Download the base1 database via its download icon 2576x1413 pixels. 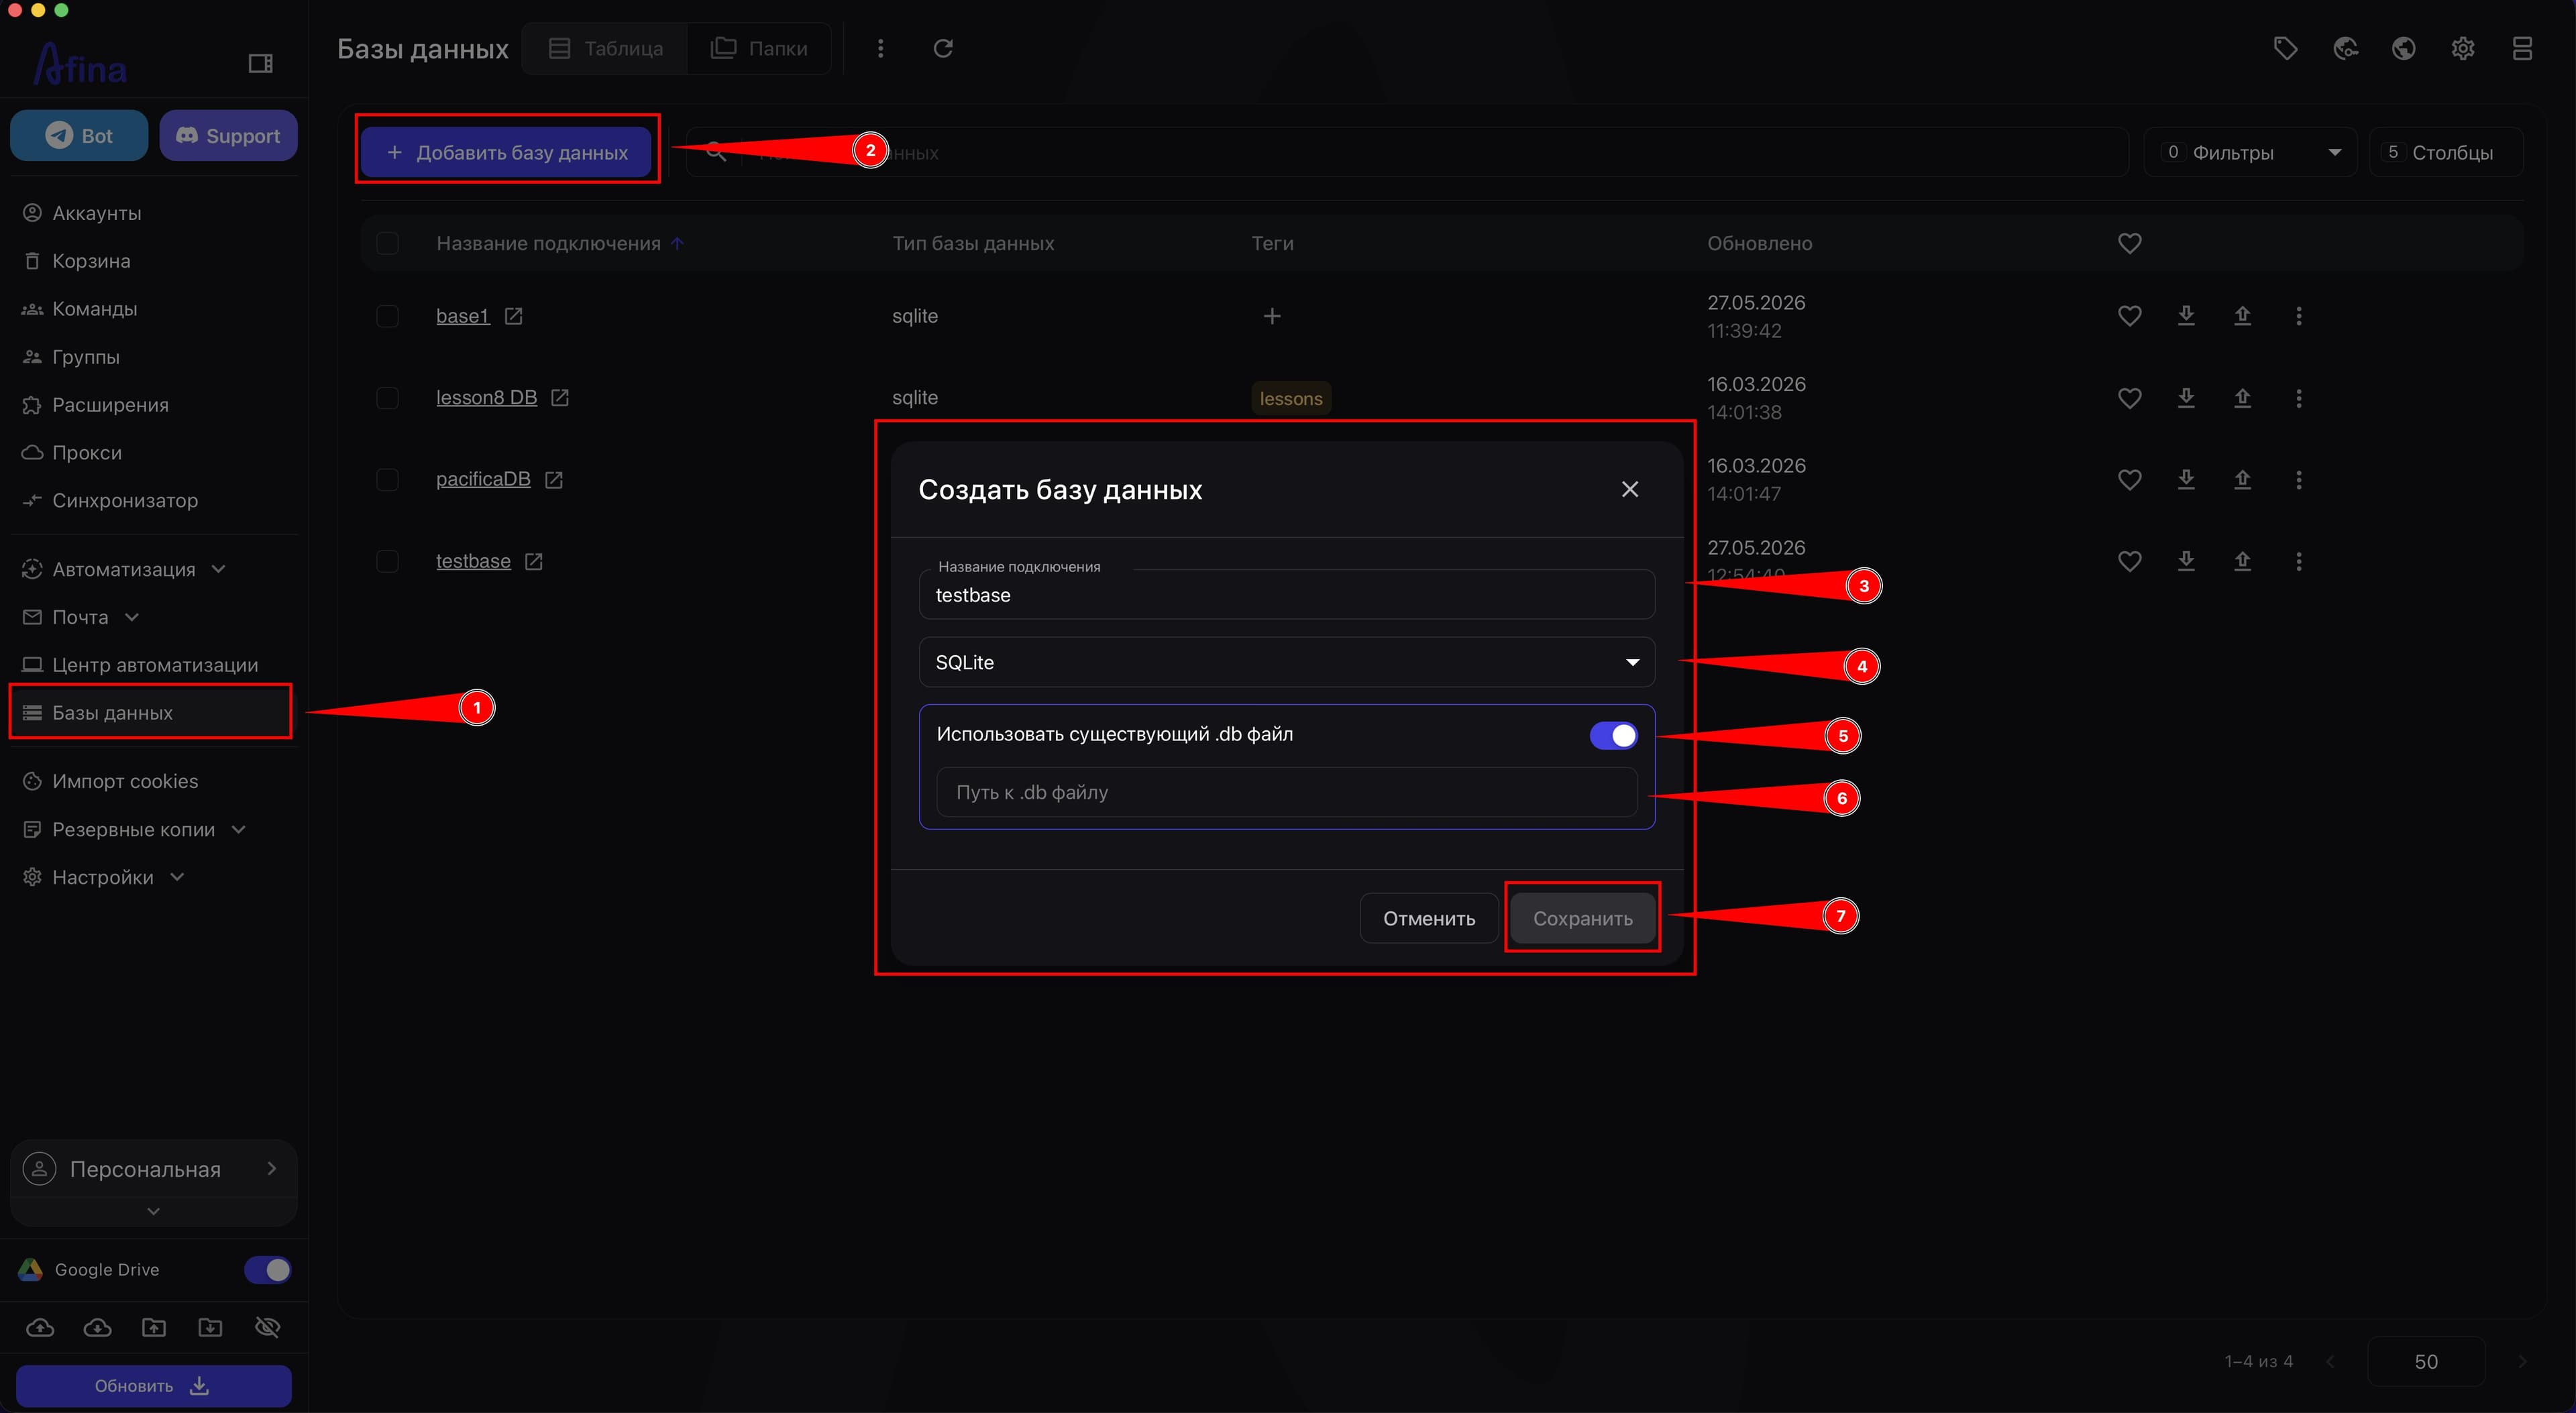[x=2186, y=316]
